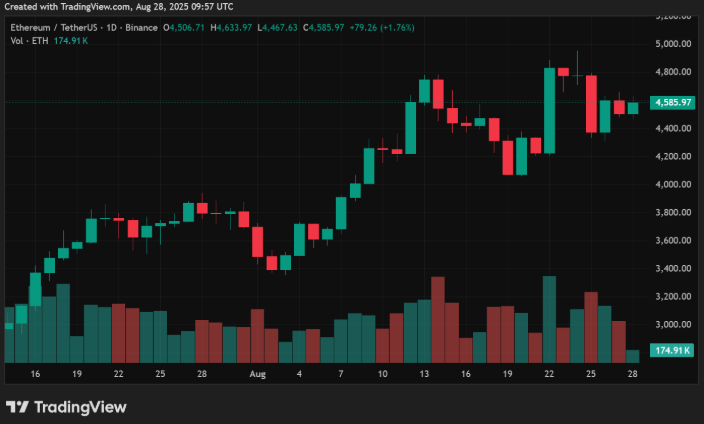Click the volume reading 174.91 K in legend
The width and height of the screenshot is (704, 424).
tap(71, 41)
